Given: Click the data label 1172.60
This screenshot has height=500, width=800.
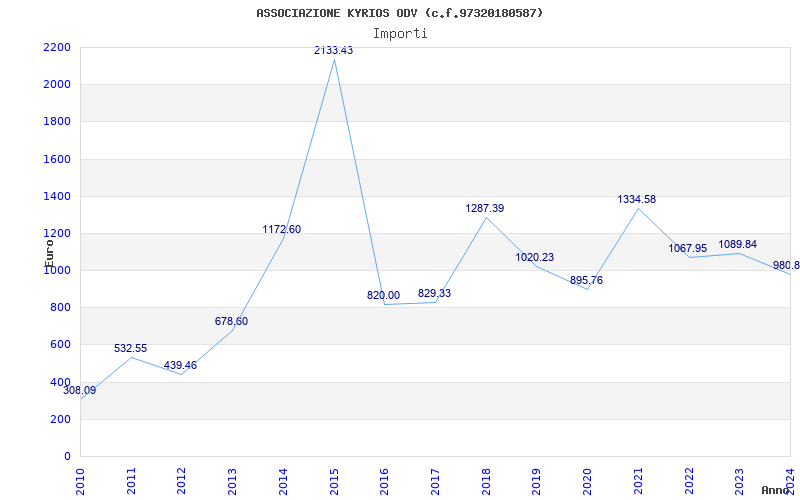Looking at the screenshot, I should click(x=282, y=230).
